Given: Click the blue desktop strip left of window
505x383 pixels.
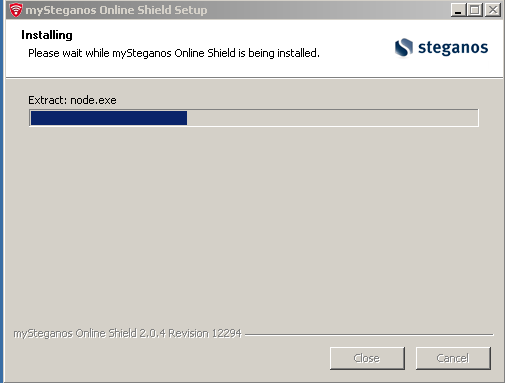Looking at the screenshot, I should [x=2, y=191].
